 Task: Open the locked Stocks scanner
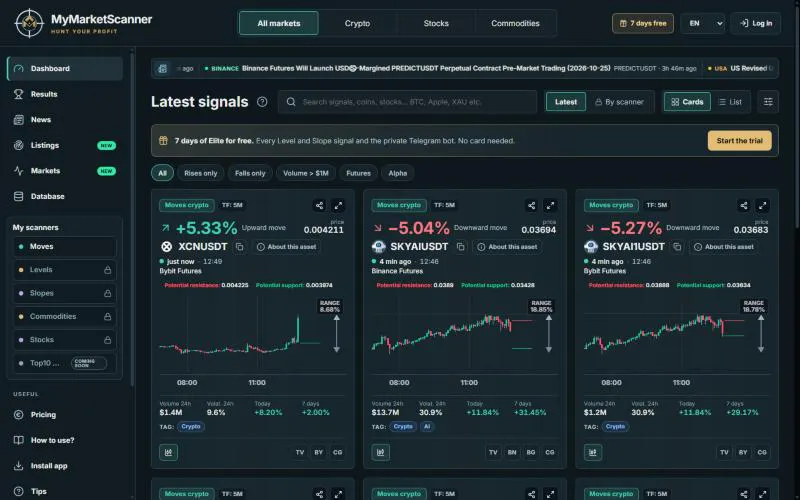coord(65,340)
